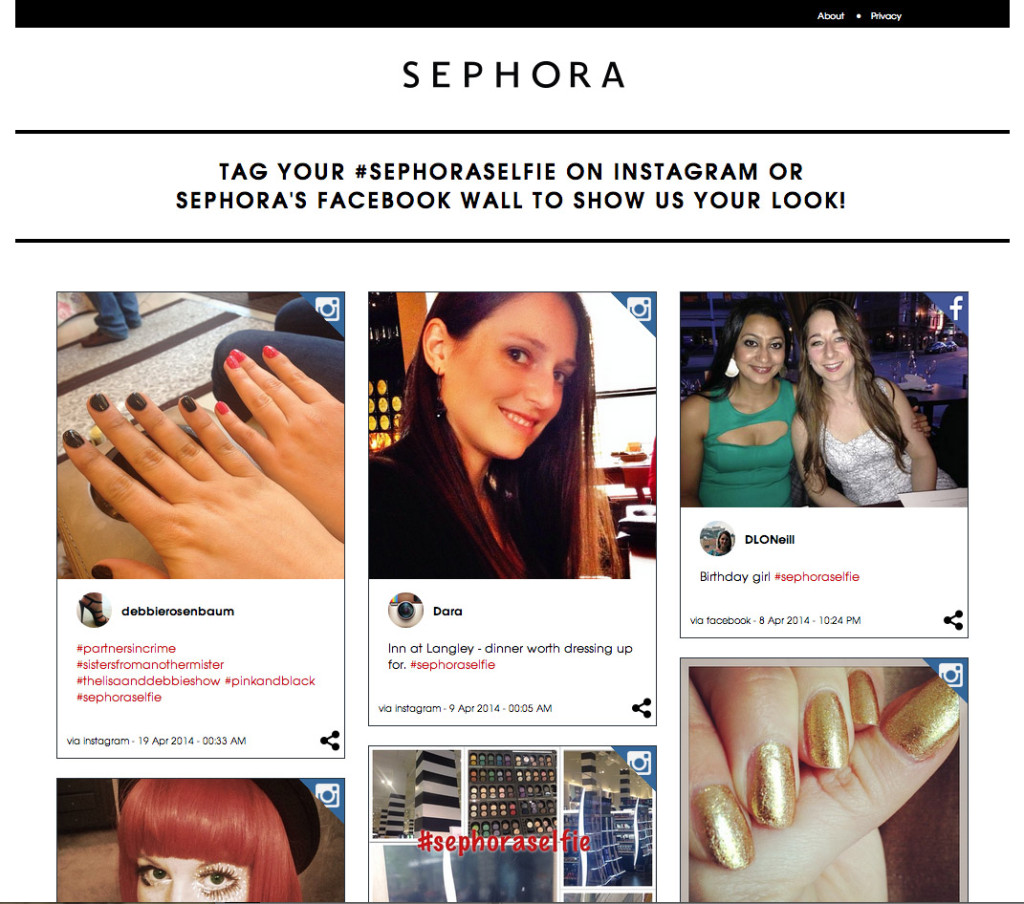1024x904 pixels.
Task: Open the Privacy page
Action: (x=886, y=16)
